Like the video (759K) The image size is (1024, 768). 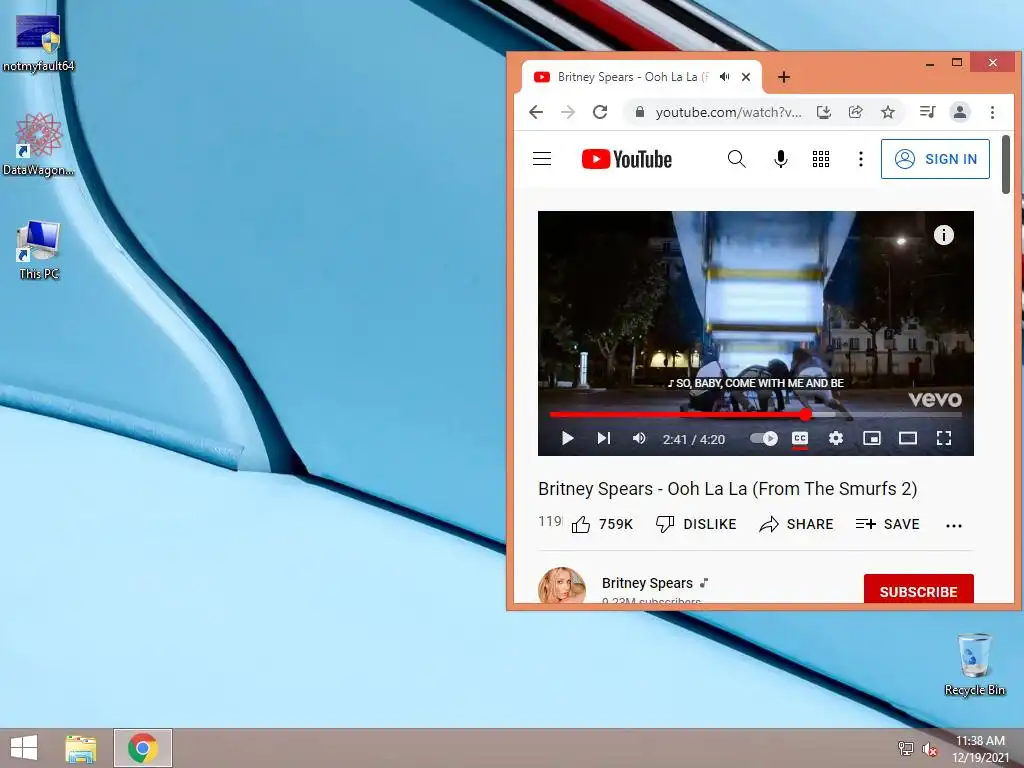click(602, 524)
